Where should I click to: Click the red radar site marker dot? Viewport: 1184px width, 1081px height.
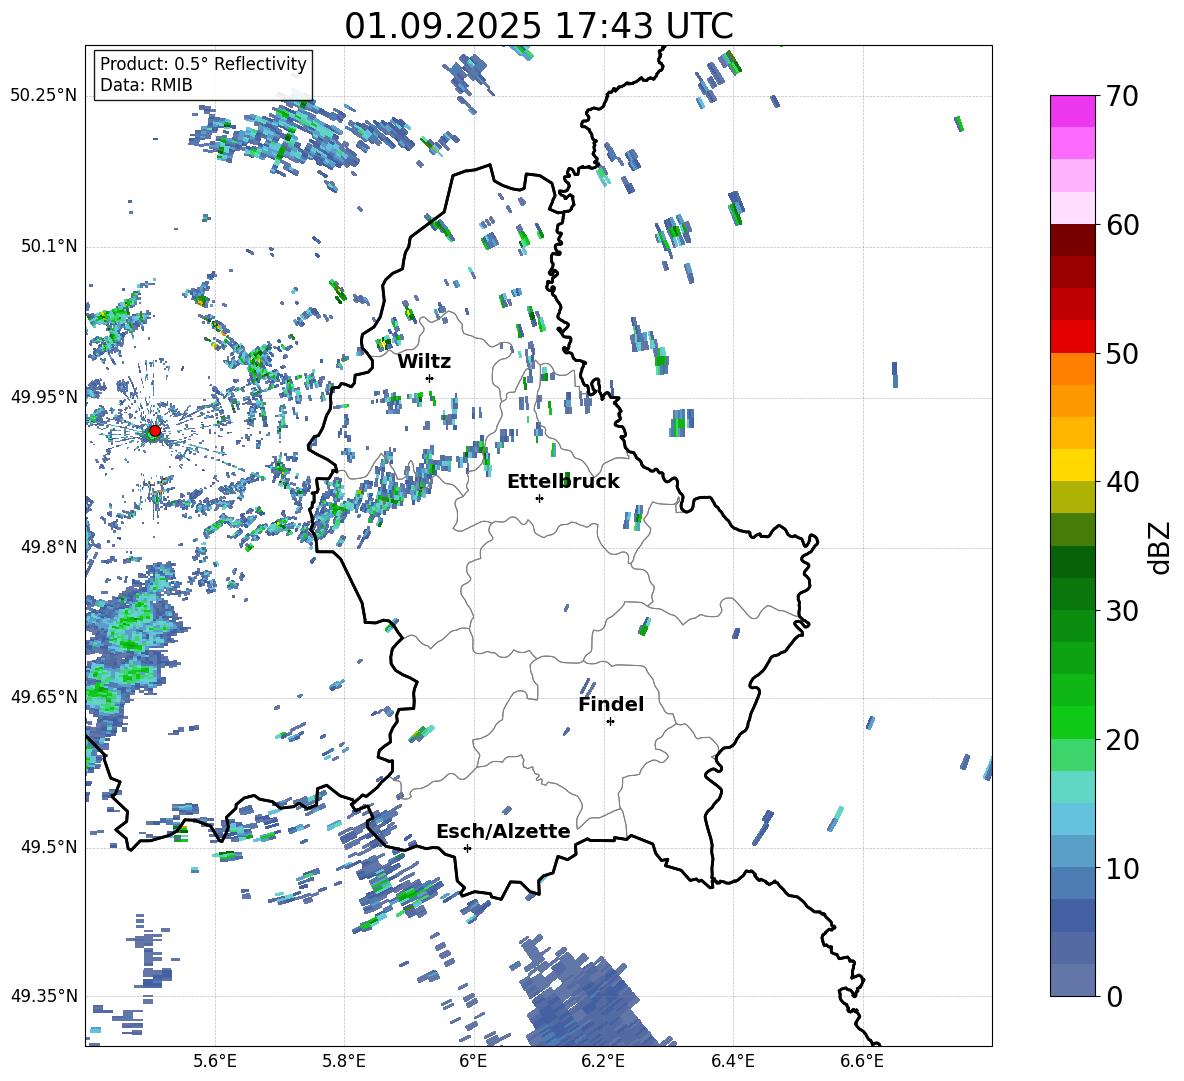[155, 431]
